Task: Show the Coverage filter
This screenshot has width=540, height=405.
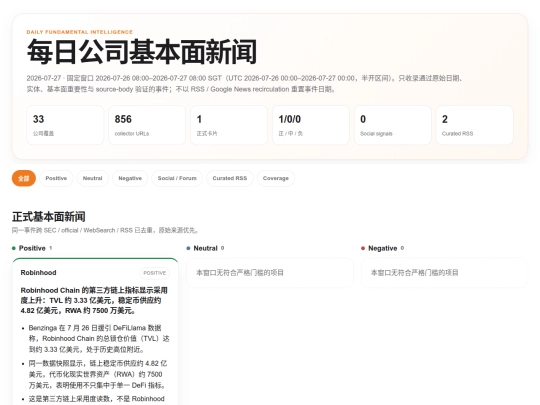Action: (276, 178)
